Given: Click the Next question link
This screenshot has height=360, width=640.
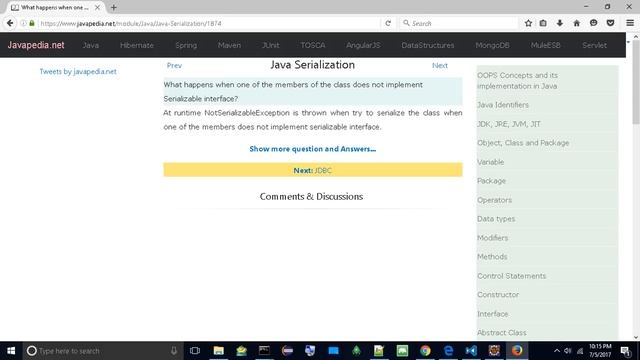Looking at the screenshot, I should coord(440,65).
